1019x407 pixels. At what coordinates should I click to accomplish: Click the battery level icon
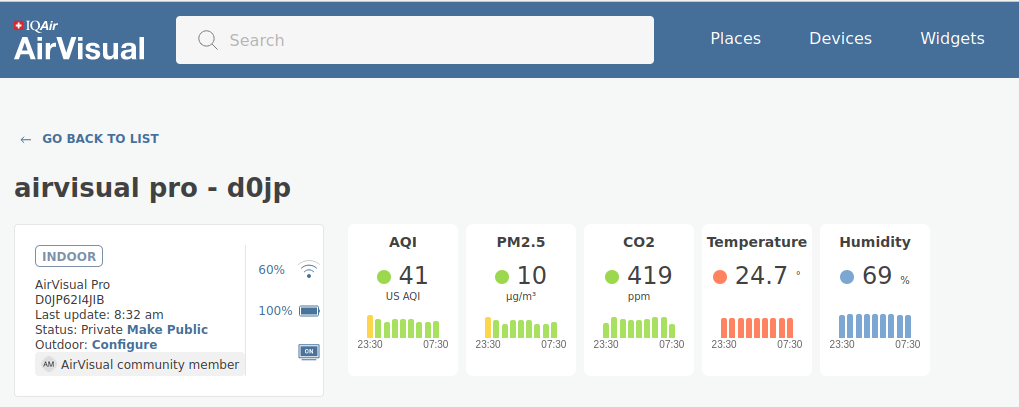[309, 311]
